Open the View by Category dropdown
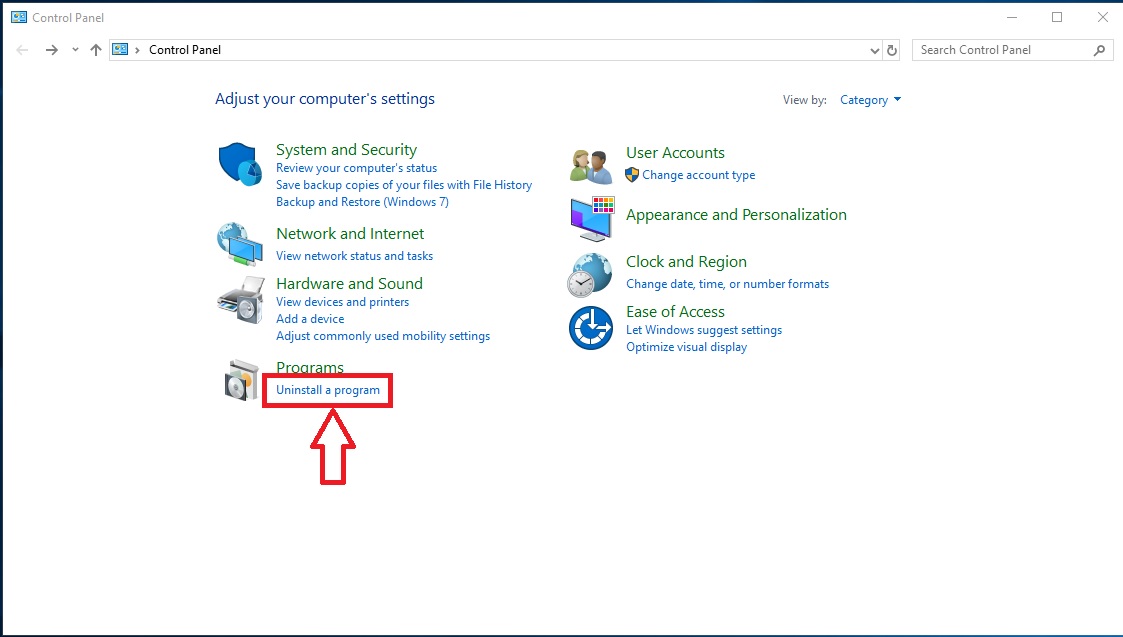Screen dimensions: 1123x637 (870, 100)
